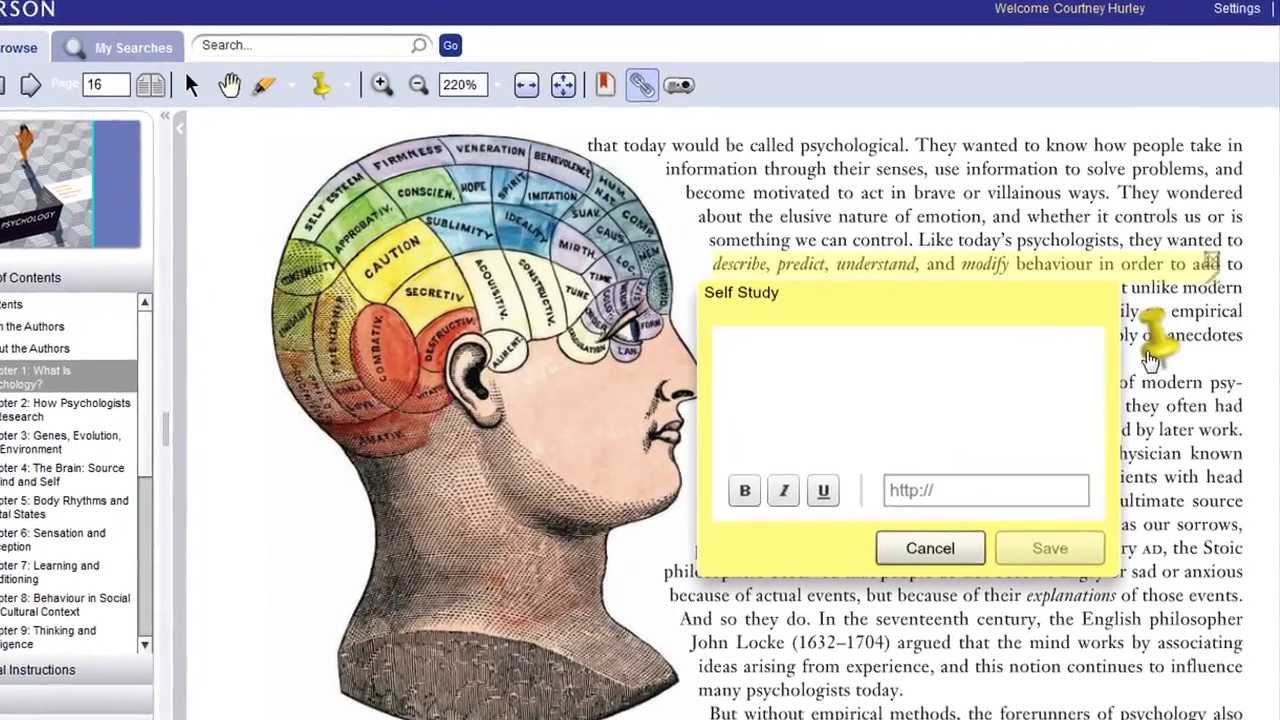This screenshot has width=1280, height=720.
Task: Save the Self Study note
Action: coord(1050,548)
